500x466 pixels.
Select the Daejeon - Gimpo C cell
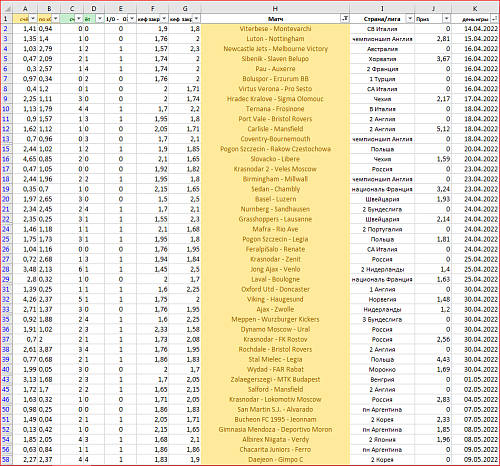275,460
